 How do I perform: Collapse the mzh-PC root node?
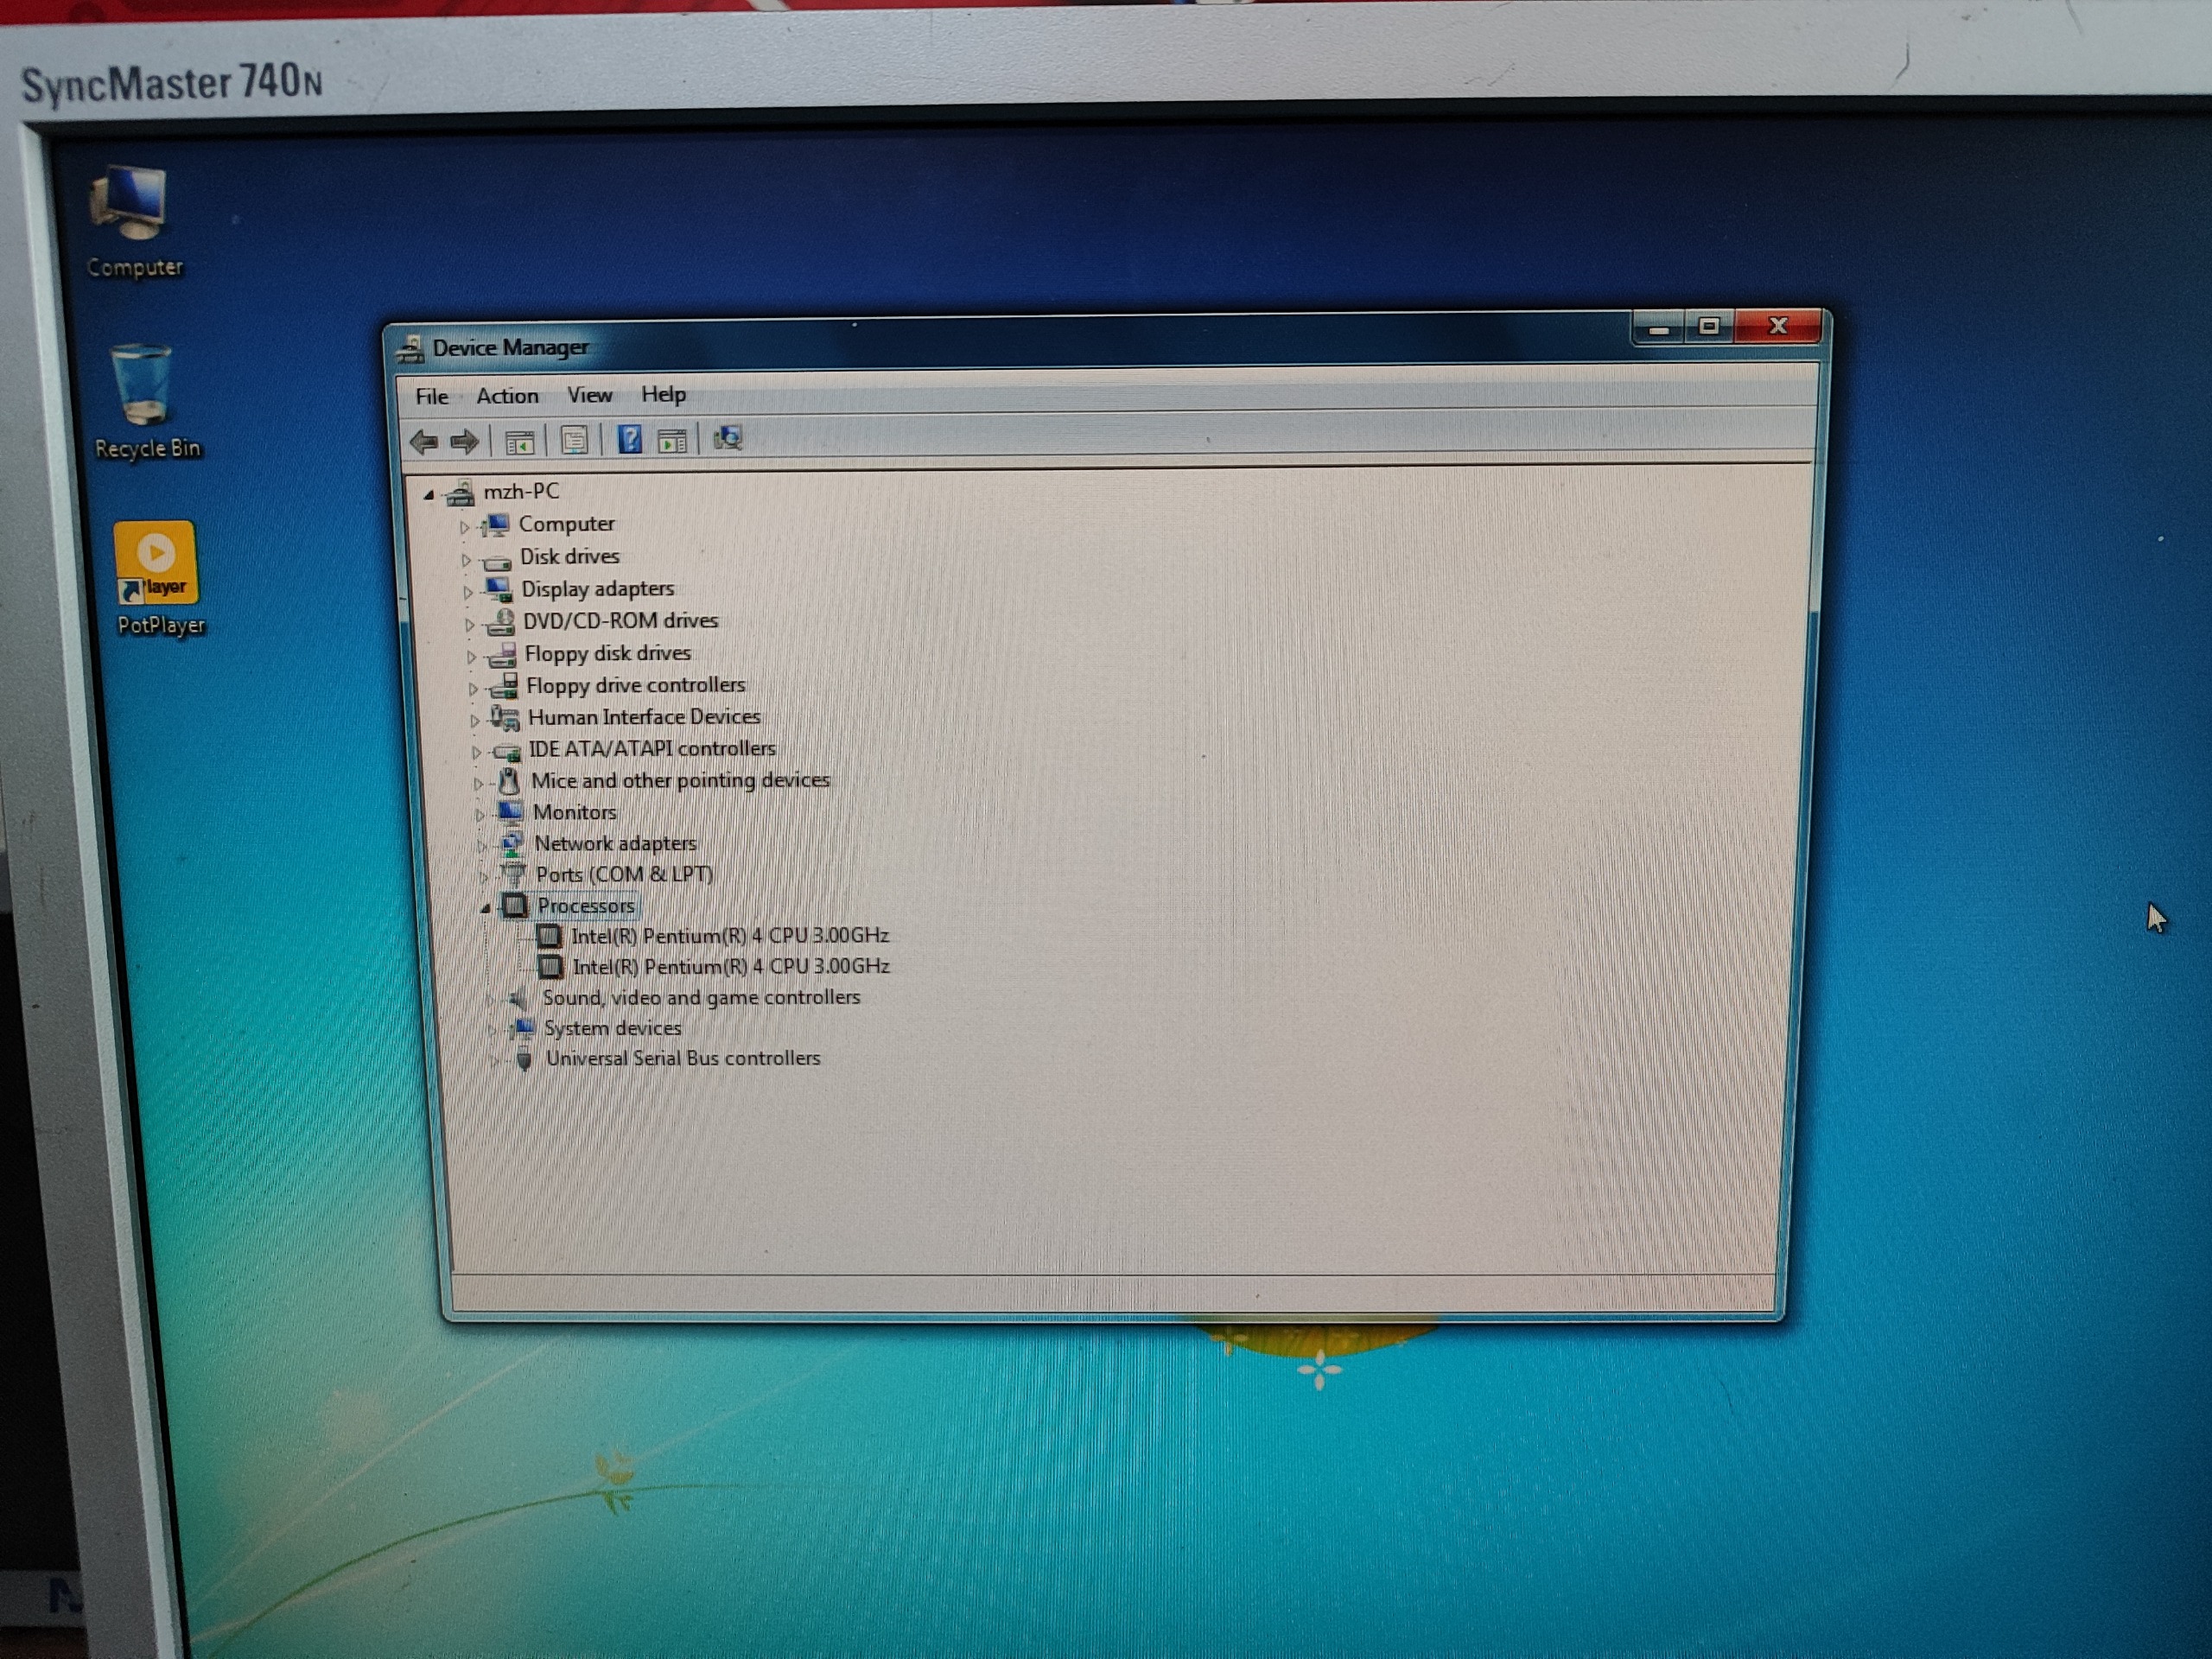[428, 494]
